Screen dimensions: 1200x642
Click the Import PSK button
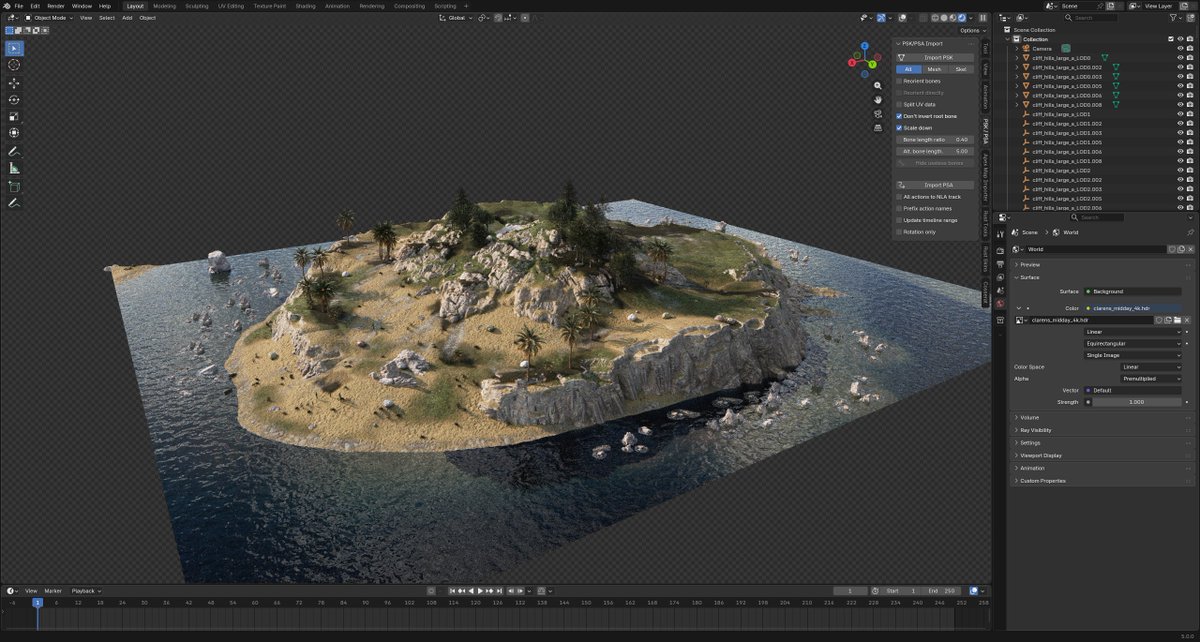(935, 57)
